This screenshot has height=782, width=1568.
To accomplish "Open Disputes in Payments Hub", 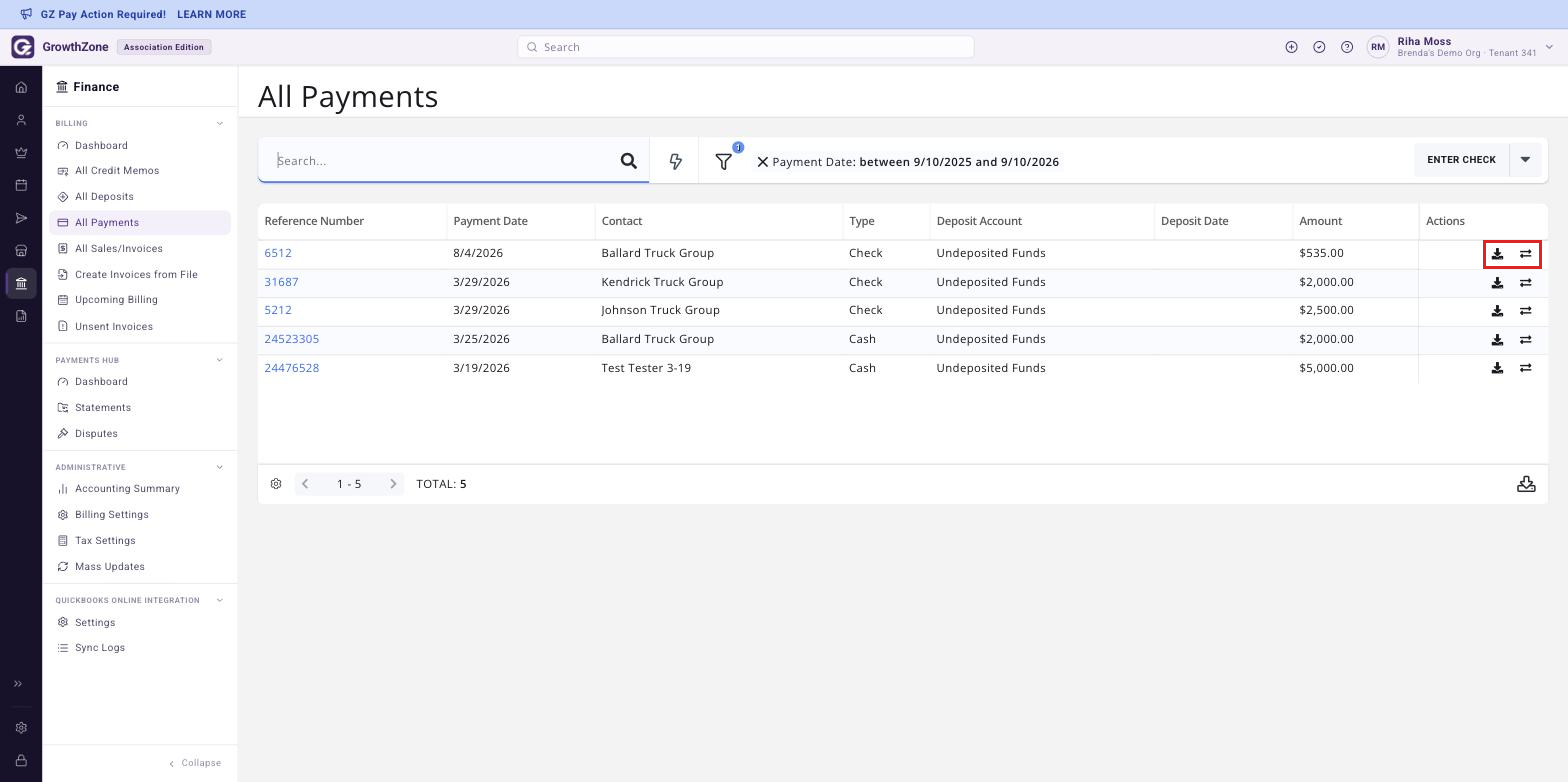I will coord(96,434).
